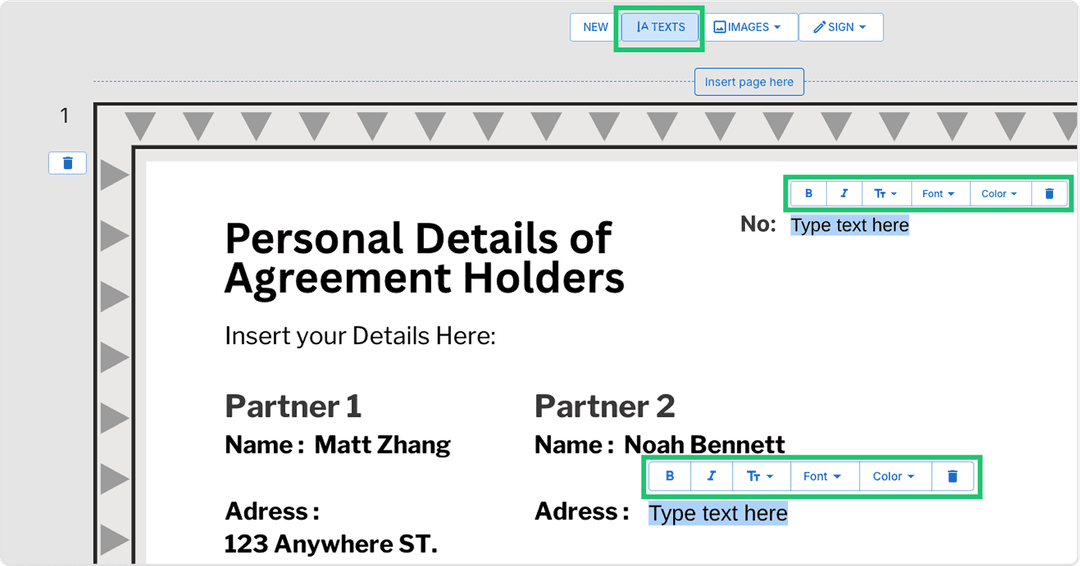This screenshot has height=566, width=1080.
Task: Expand Font dropdown in Adress toolbar
Action: click(822, 477)
